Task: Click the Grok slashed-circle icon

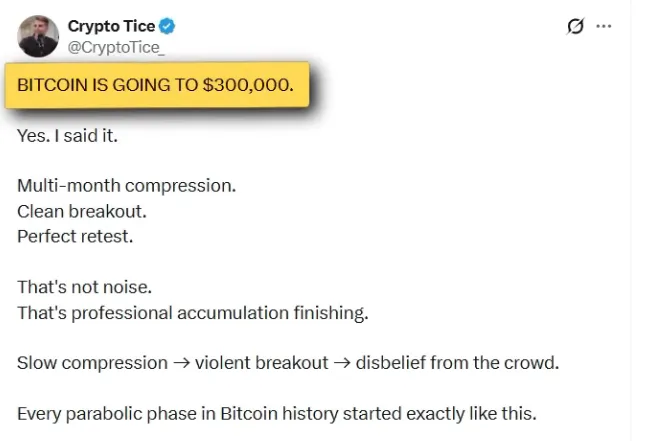Action: (x=575, y=27)
